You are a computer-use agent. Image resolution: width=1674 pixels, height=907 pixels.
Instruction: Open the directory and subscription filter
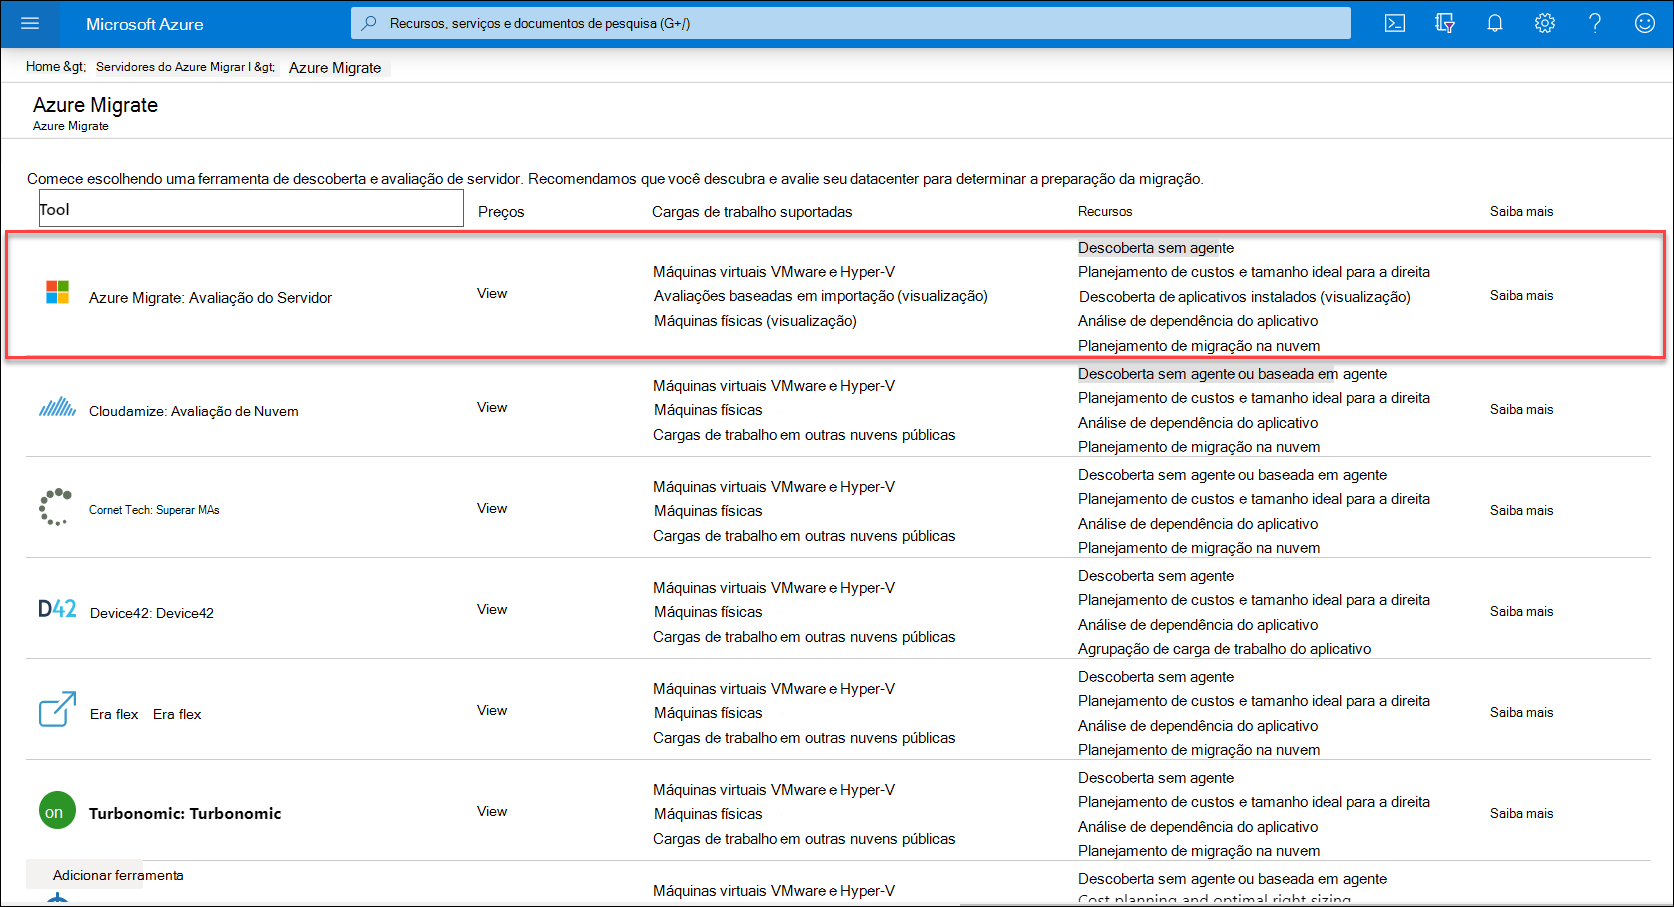tap(1445, 23)
